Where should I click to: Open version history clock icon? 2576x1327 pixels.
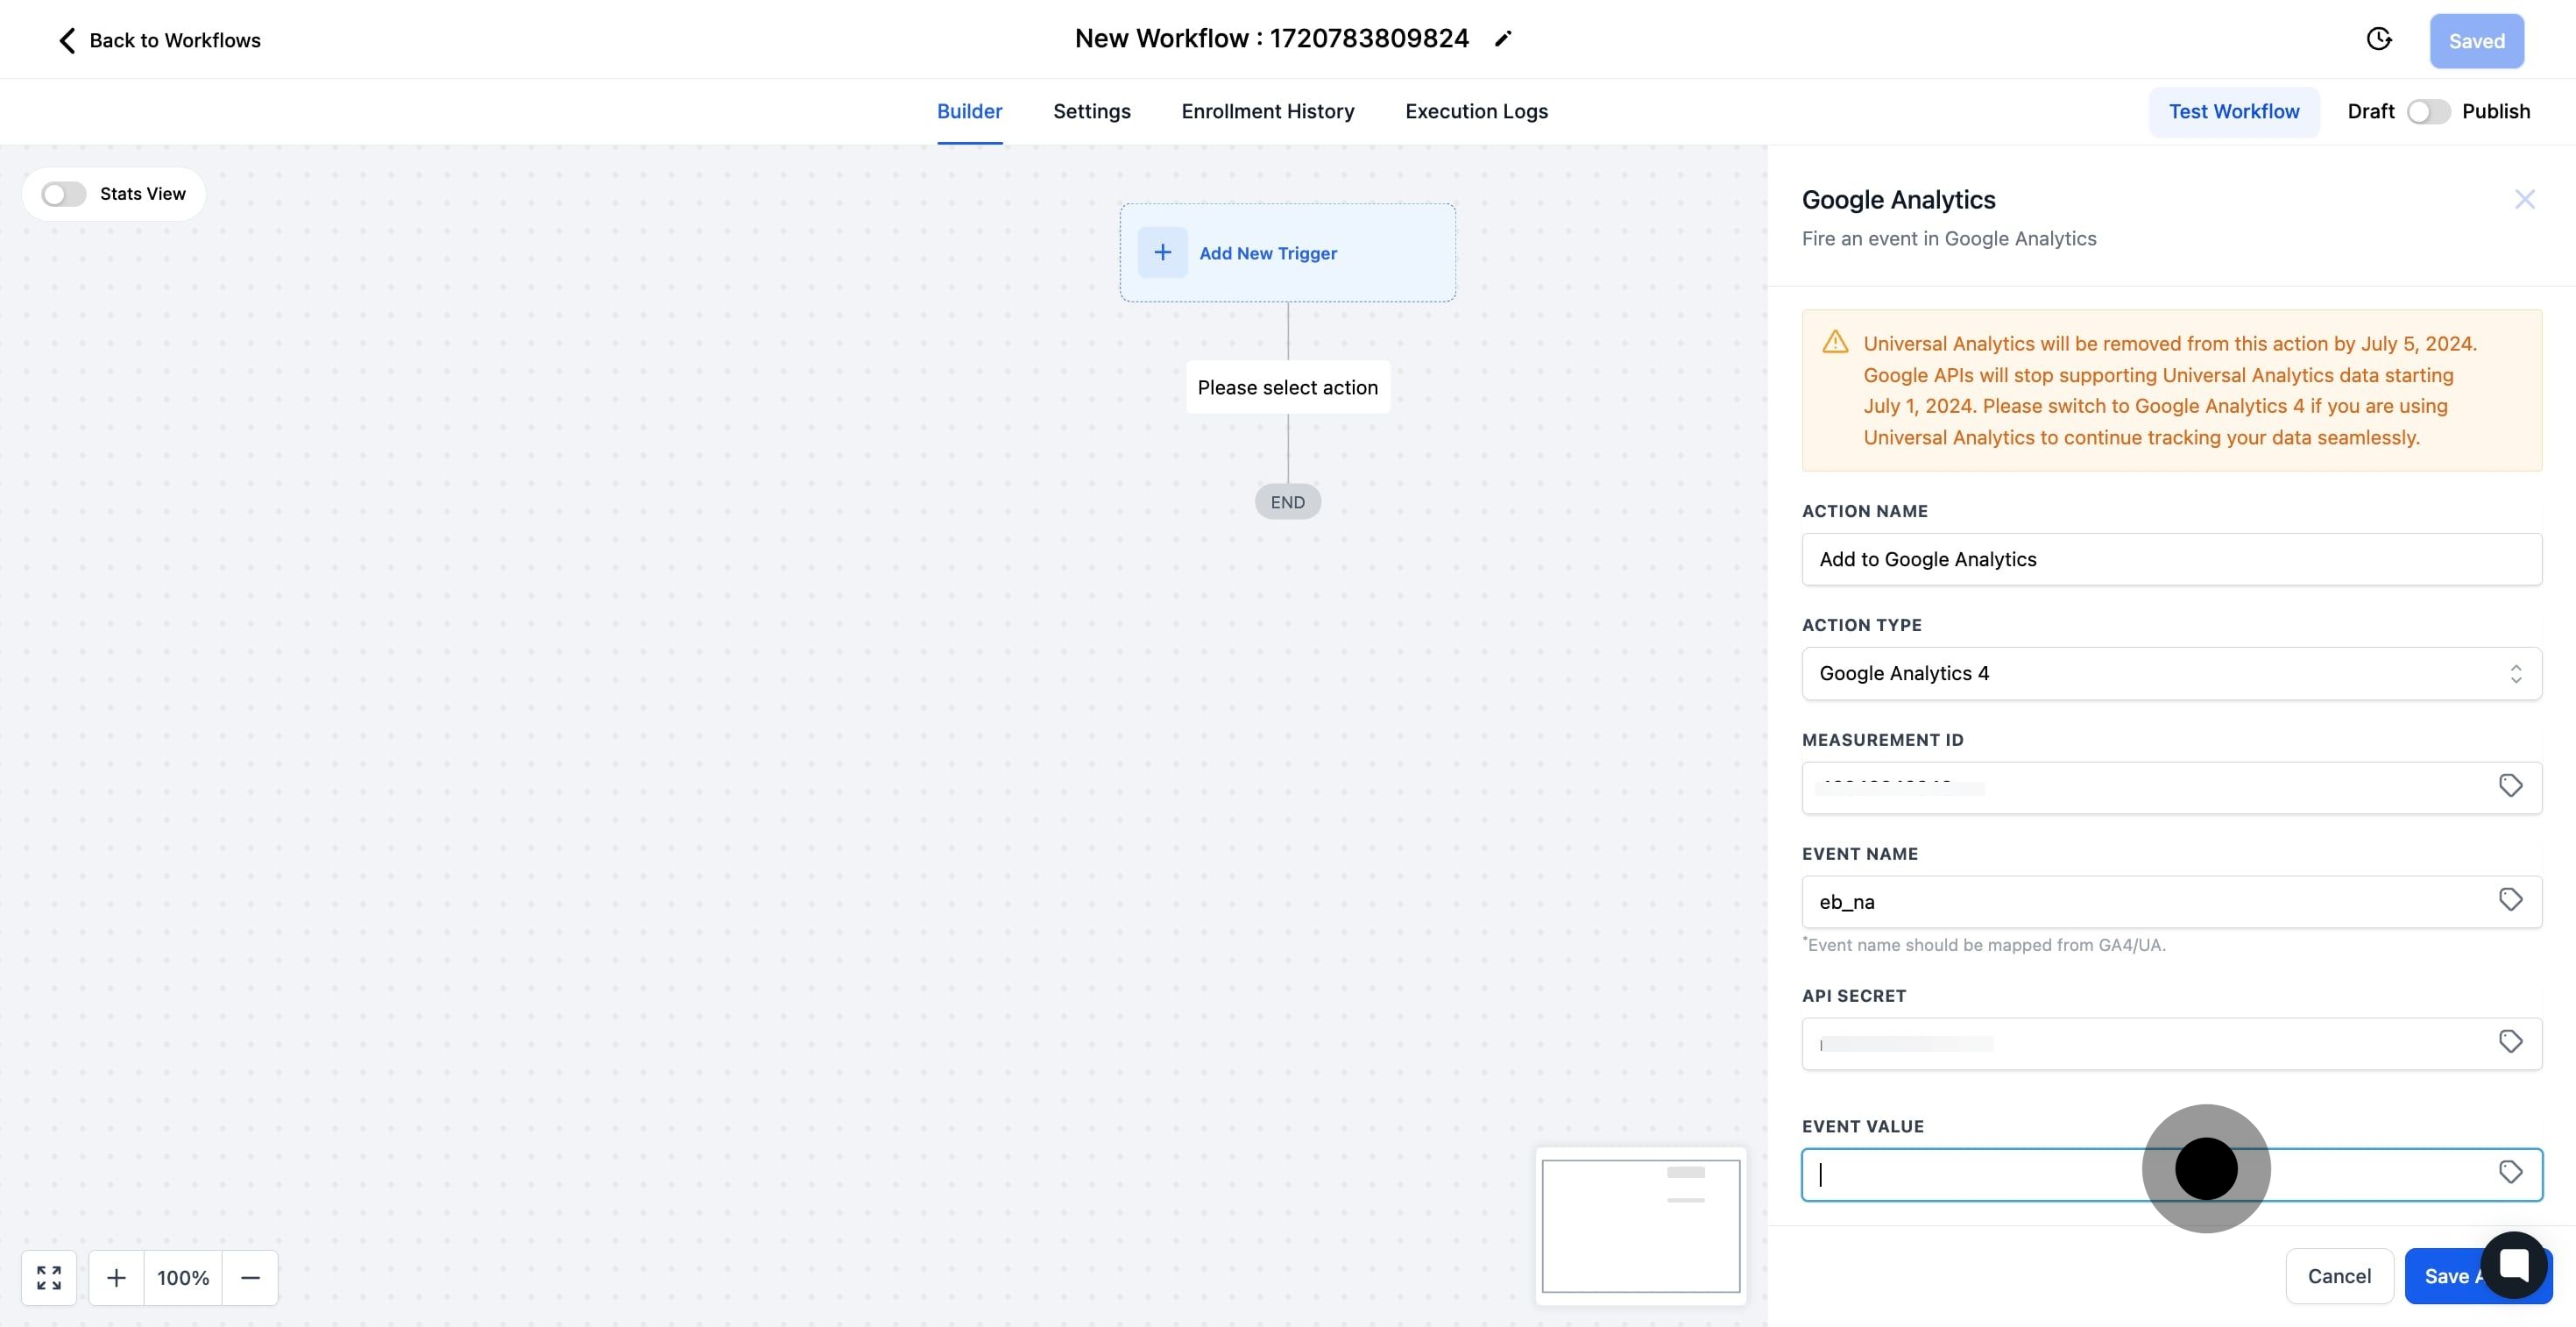click(x=2379, y=39)
